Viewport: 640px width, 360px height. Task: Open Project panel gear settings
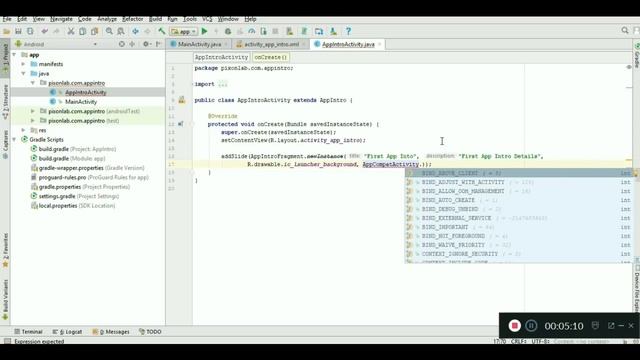pos(147,44)
